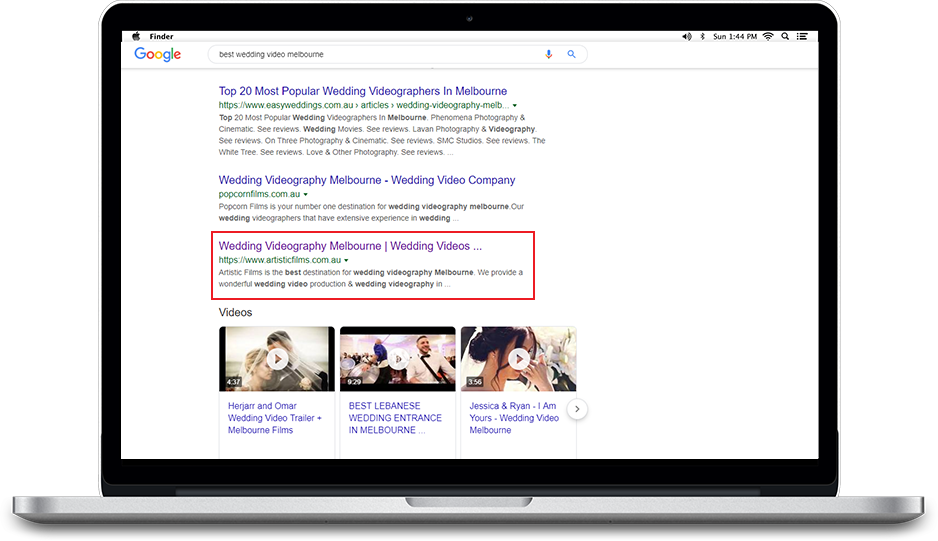Expand the easyweddings URL dropdown arrow
This screenshot has width=938, height=541.
click(x=514, y=106)
